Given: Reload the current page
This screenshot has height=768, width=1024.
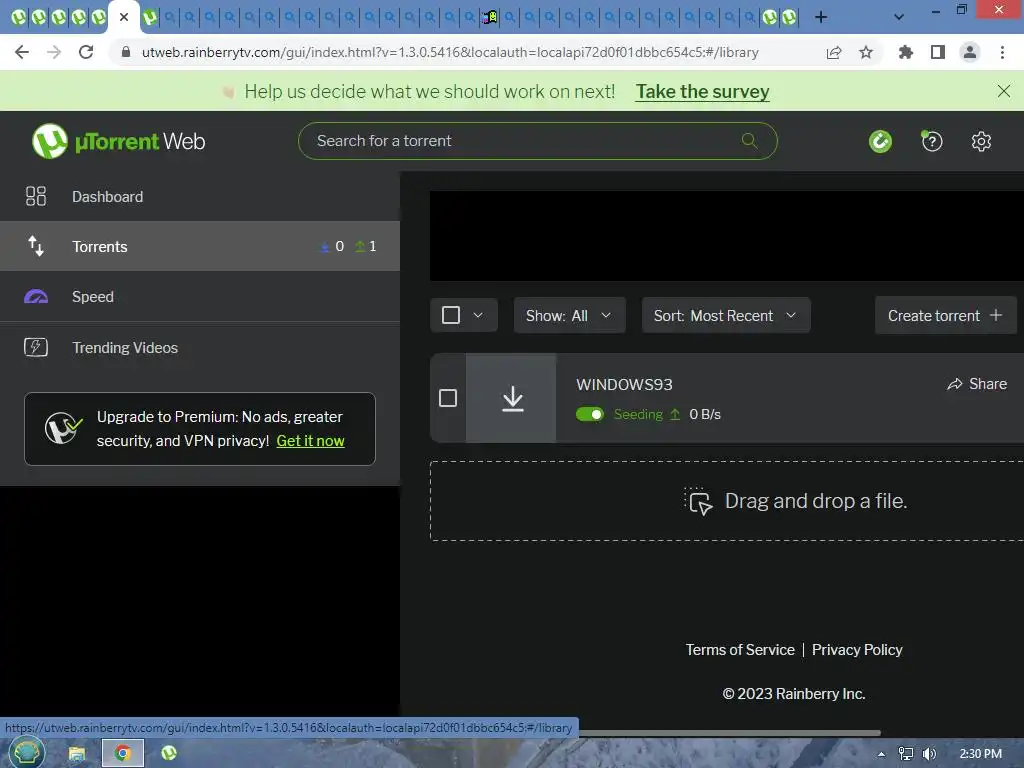Looking at the screenshot, I should click(86, 52).
